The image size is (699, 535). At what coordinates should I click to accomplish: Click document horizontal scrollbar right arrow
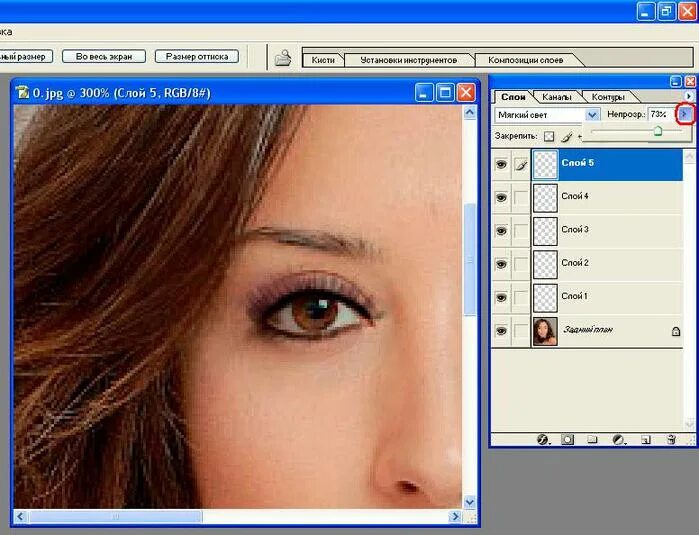pyautogui.click(x=455, y=516)
